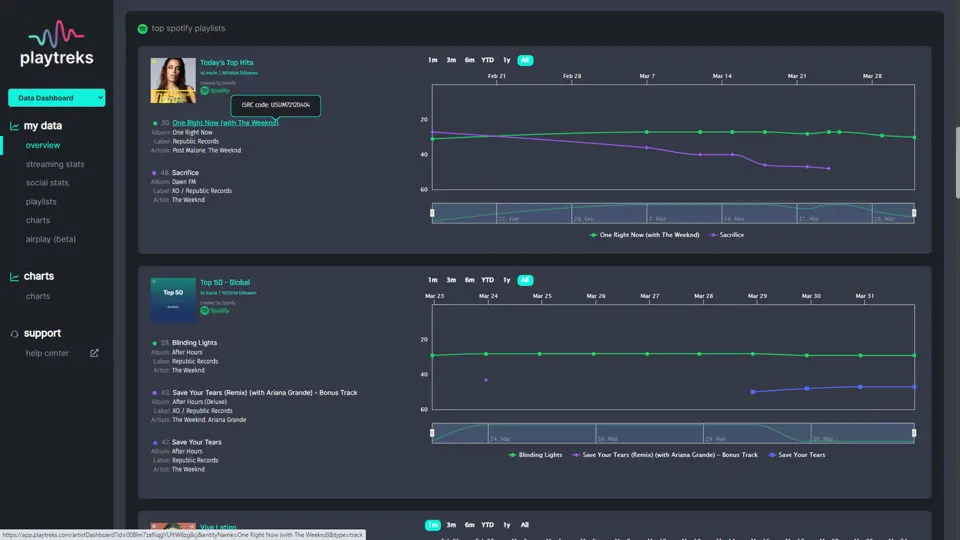960x540 pixels.
Task: Select 3m range on Top 50 Global chart
Action: pyautogui.click(x=451, y=280)
